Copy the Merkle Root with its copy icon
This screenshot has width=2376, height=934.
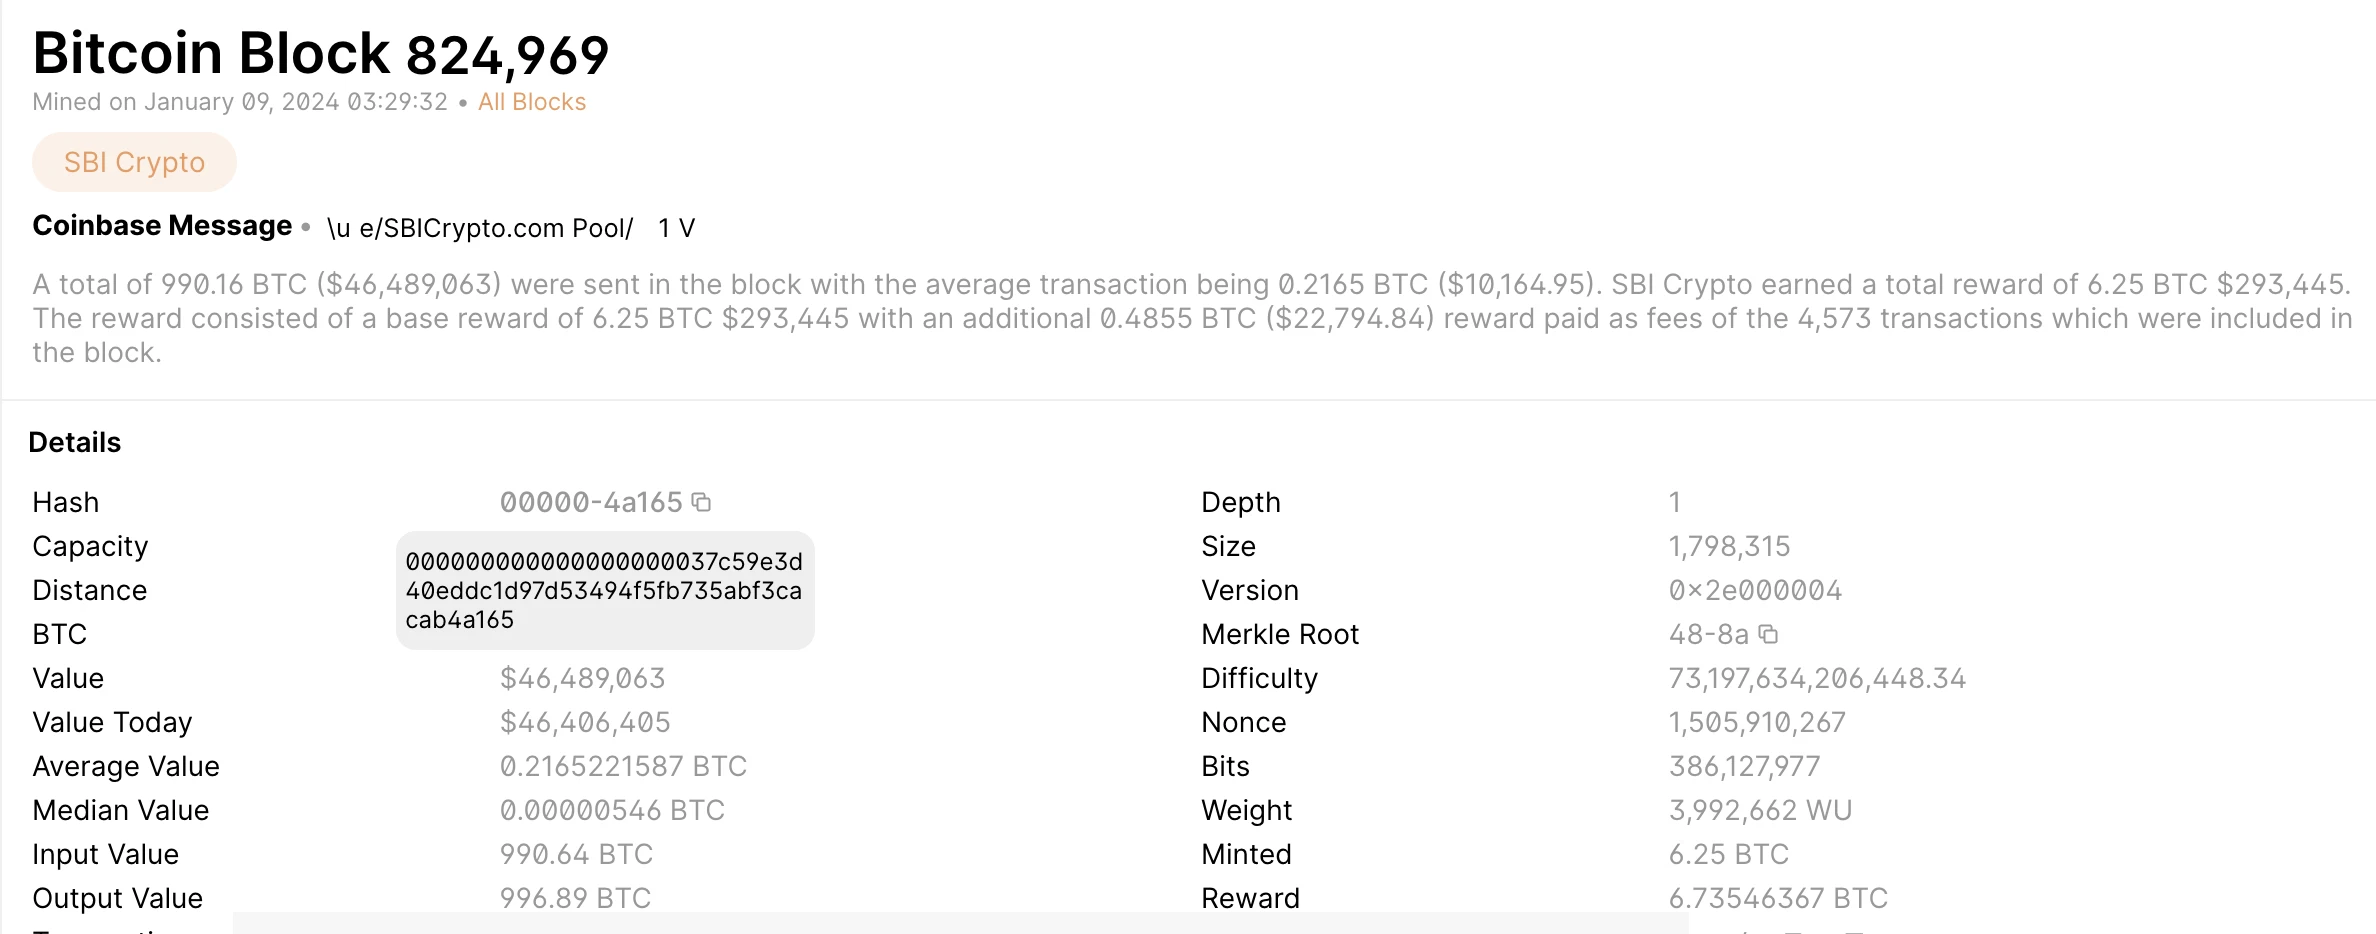[1767, 634]
